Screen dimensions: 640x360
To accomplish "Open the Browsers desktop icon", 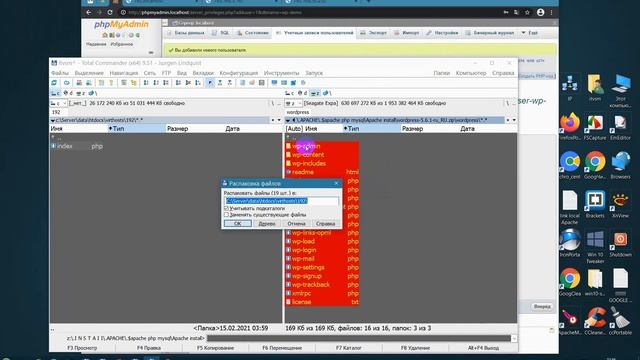I will pyautogui.click(x=620, y=165).
